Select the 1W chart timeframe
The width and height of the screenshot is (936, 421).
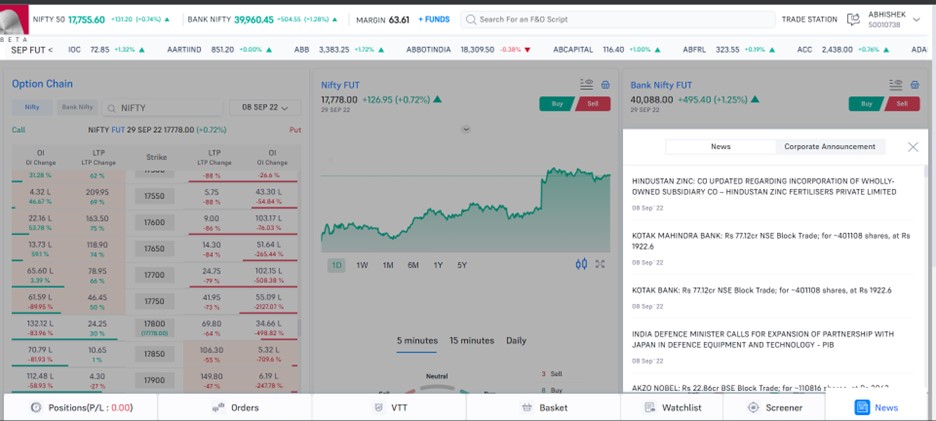pyautogui.click(x=362, y=265)
